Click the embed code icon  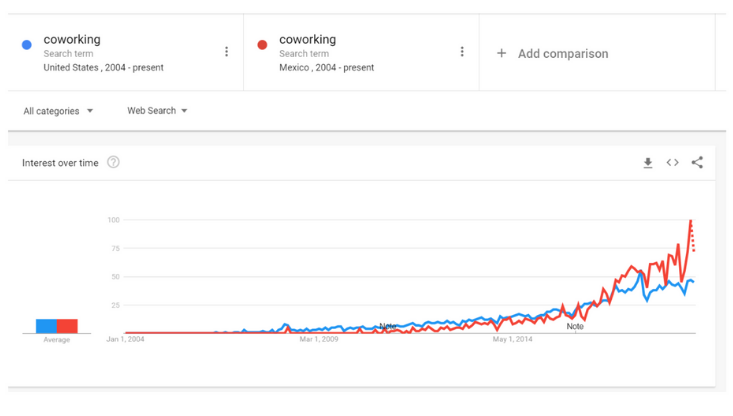[673, 163]
